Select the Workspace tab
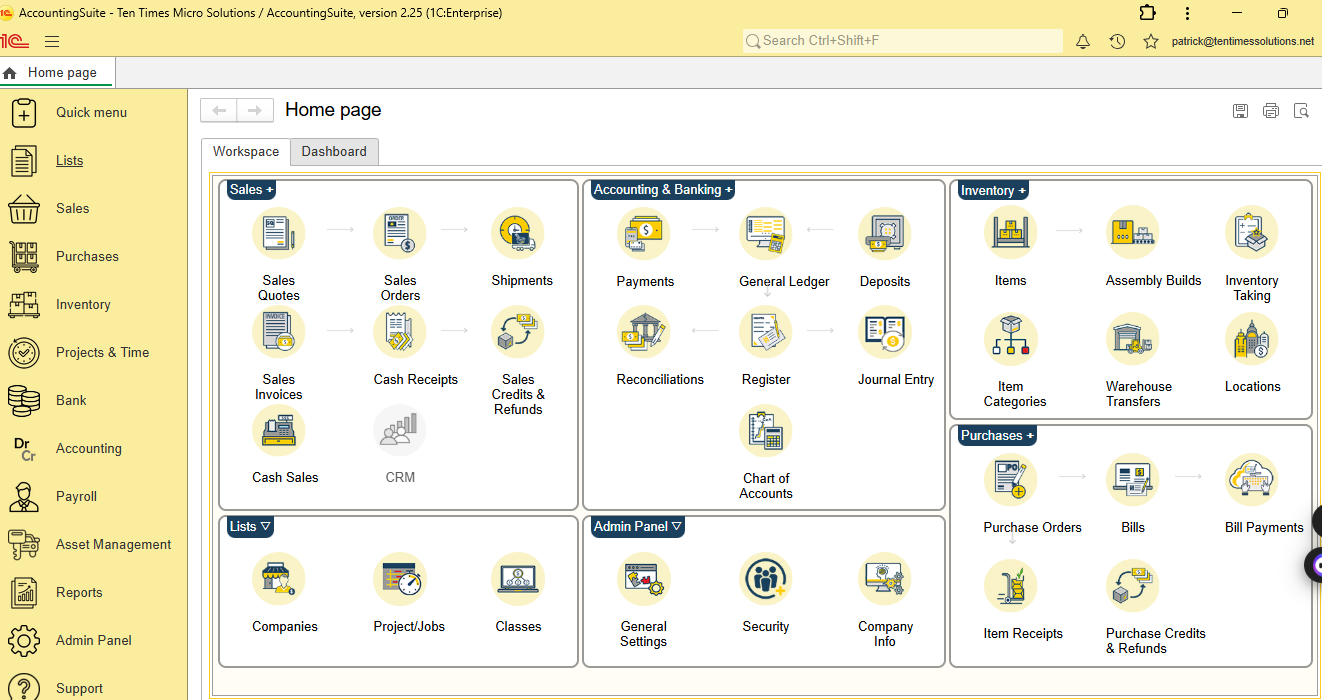This screenshot has width=1322, height=700. click(x=246, y=152)
